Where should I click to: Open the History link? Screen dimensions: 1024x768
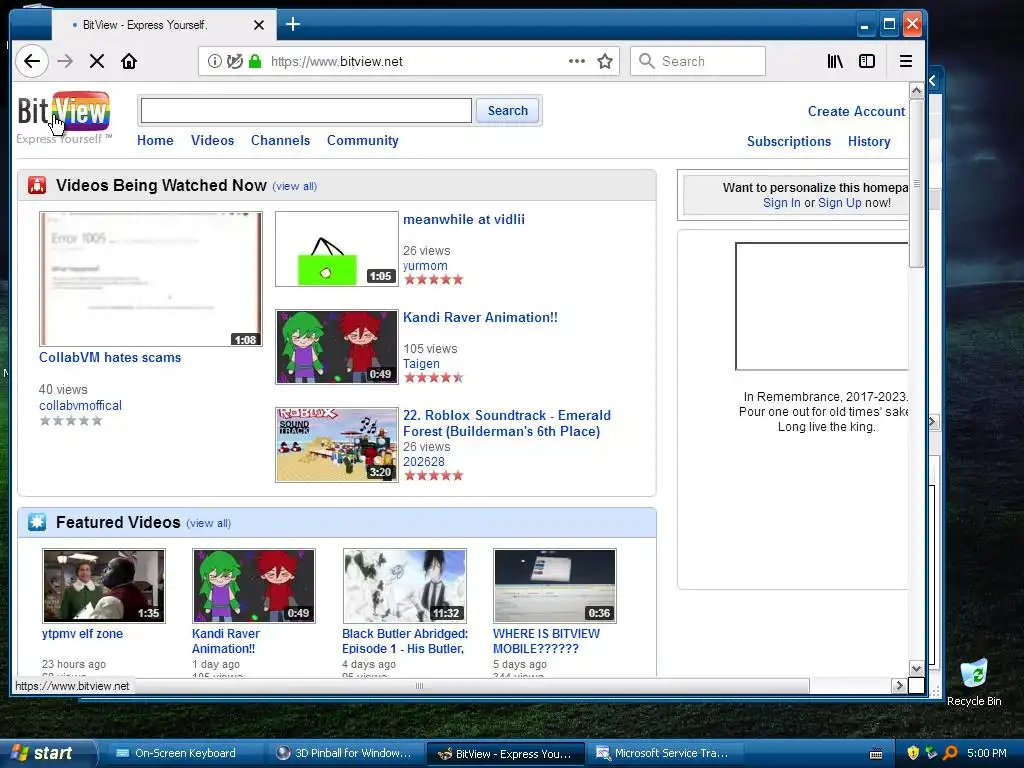click(x=869, y=142)
